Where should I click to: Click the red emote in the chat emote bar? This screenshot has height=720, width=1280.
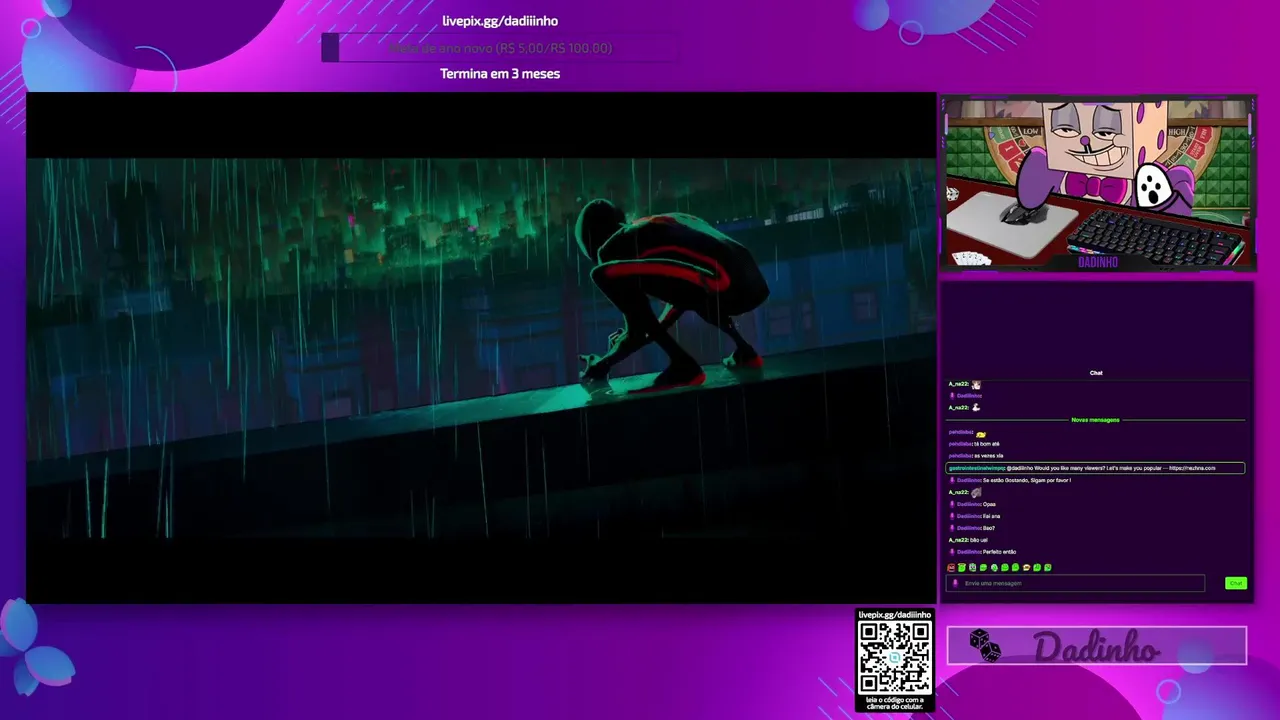click(951, 568)
